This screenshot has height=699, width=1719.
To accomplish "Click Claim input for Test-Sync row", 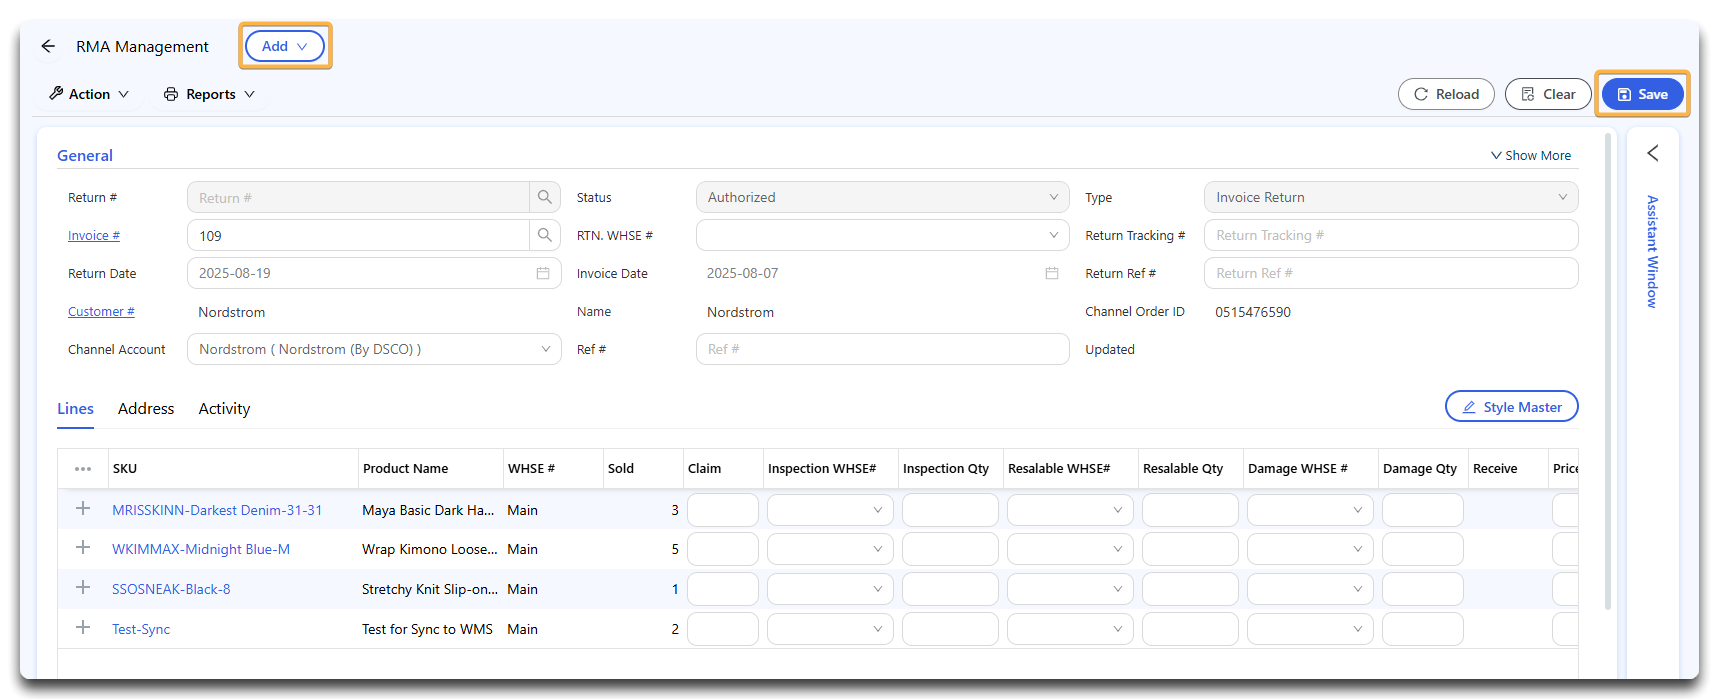I will [x=723, y=629].
